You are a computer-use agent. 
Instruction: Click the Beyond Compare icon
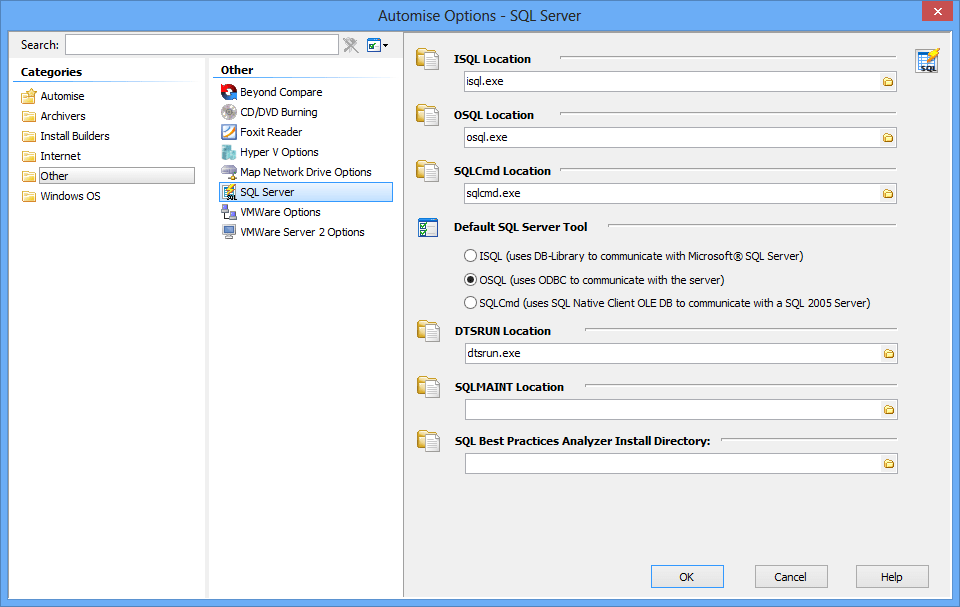[x=229, y=92]
